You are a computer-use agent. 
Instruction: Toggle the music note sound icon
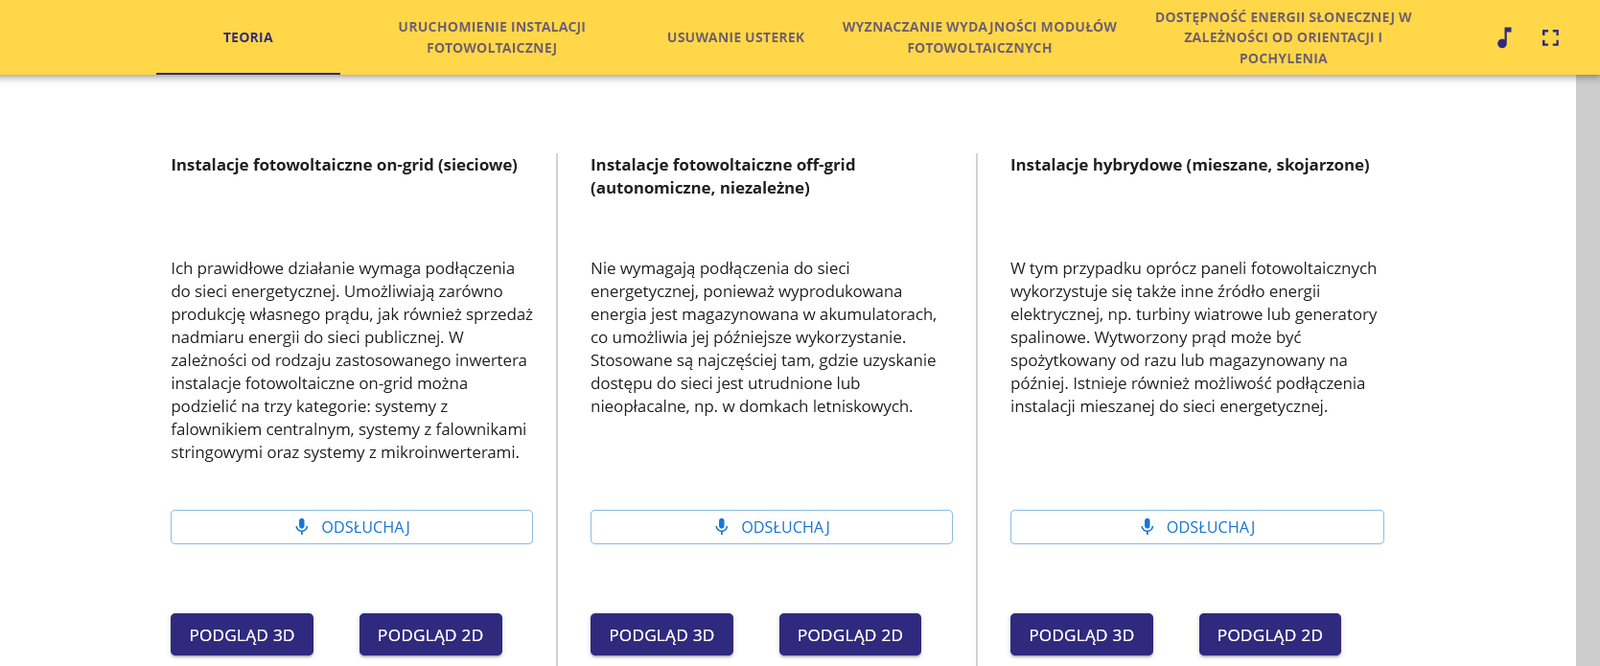pyautogui.click(x=1504, y=38)
